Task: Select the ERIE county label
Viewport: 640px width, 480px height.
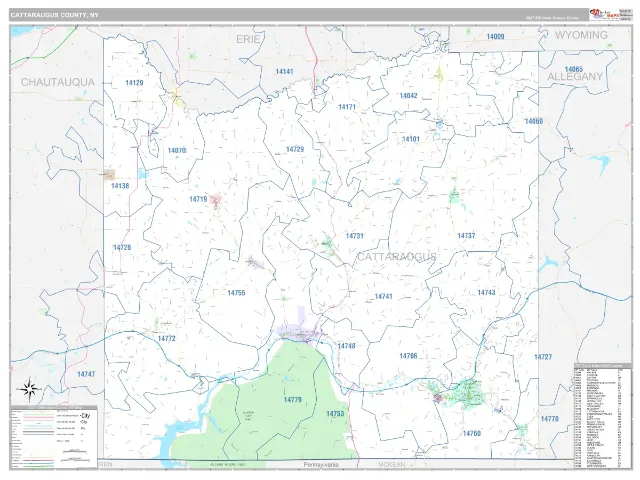Action: 248,39
